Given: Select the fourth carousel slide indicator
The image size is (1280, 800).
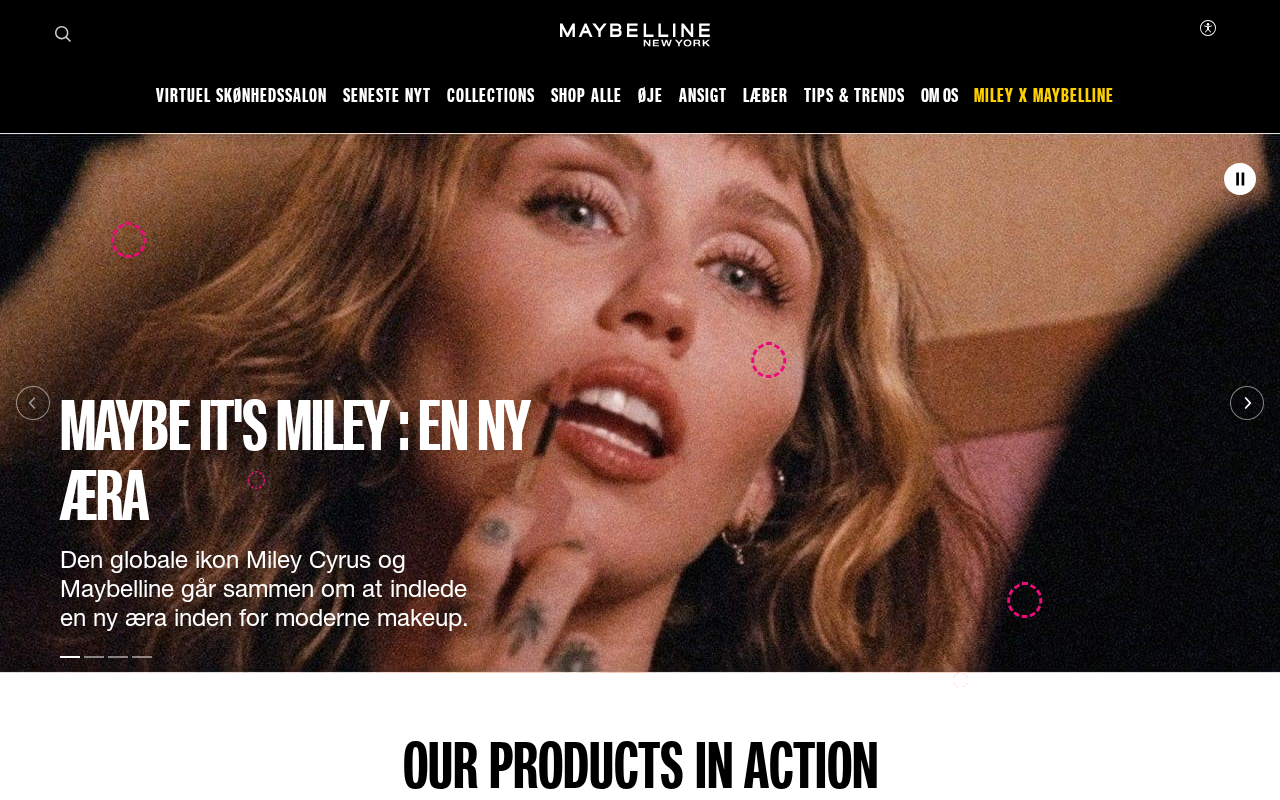Looking at the screenshot, I should point(142,657).
